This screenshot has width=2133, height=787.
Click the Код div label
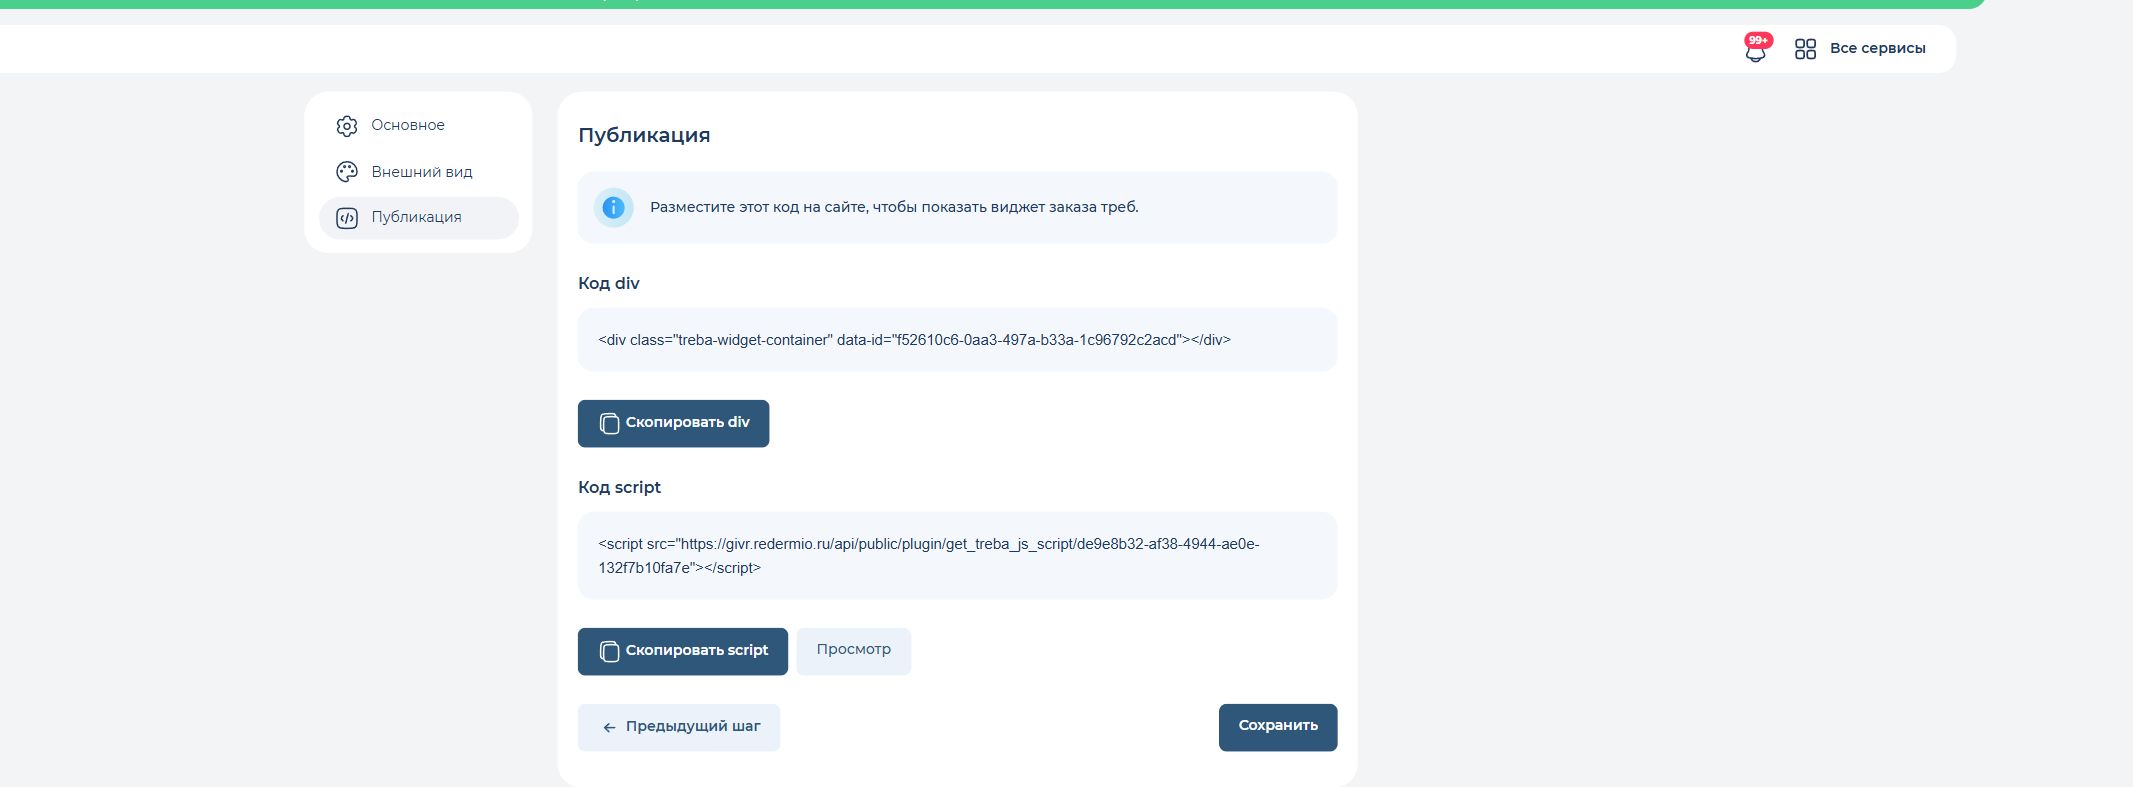point(608,283)
